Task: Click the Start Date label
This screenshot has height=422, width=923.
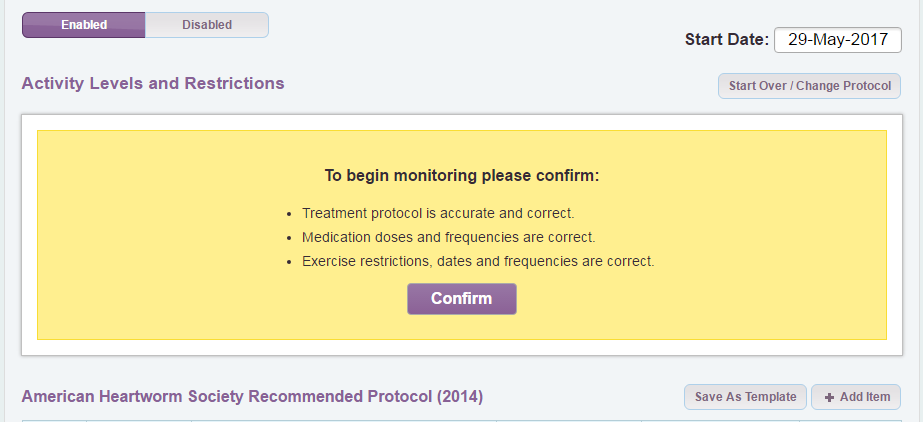Action: coord(726,40)
